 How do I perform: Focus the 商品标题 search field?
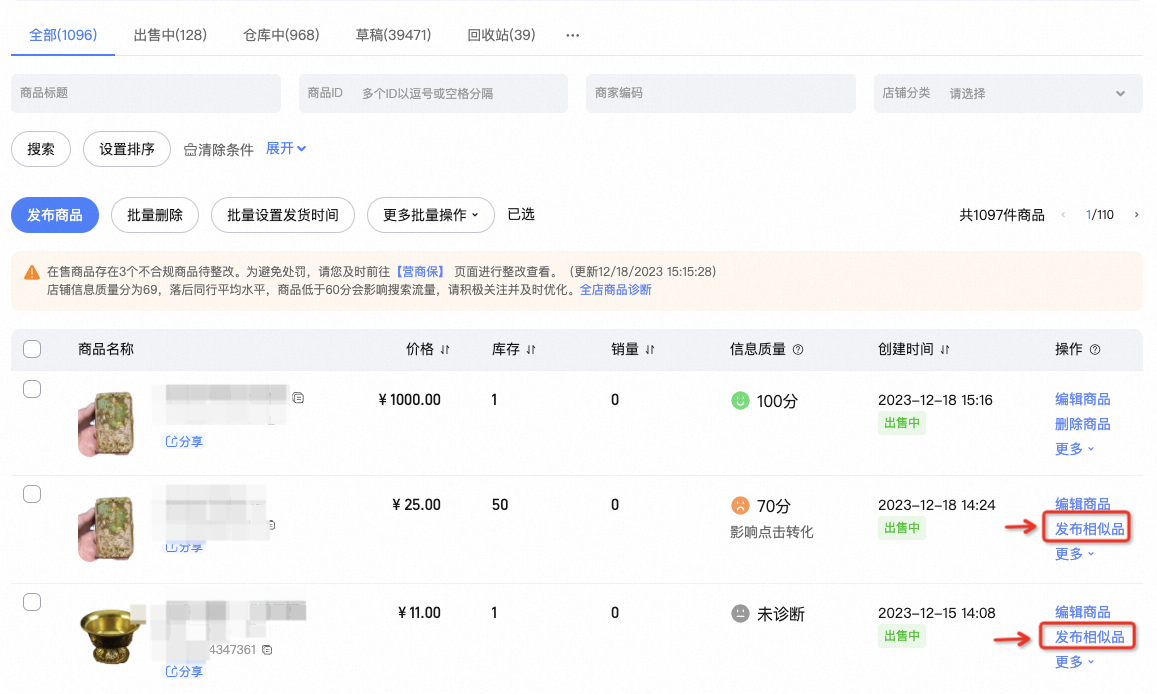(146, 93)
